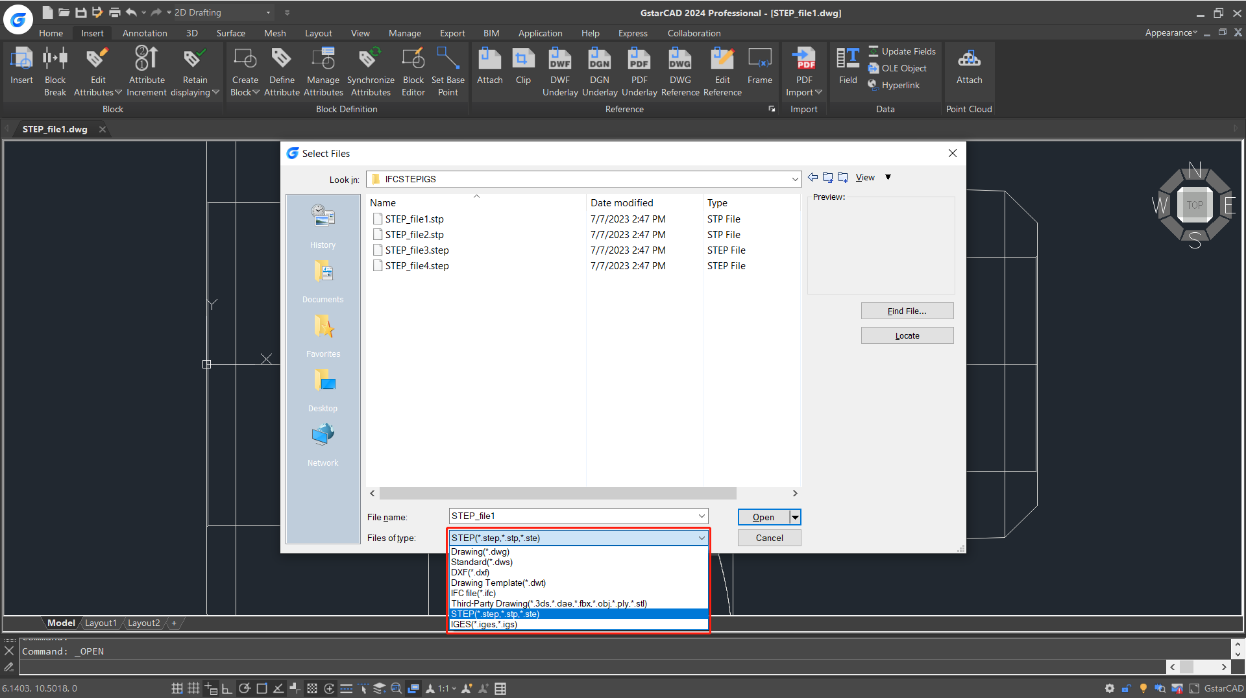The width and height of the screenshot is (1246, 698).
Task: Open the Export ribbon tab
Action: 452,33
